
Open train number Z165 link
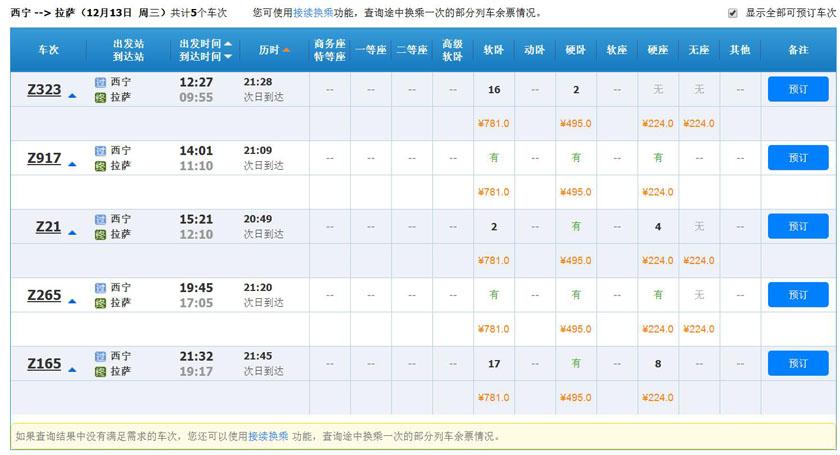(x=44, y=364)
